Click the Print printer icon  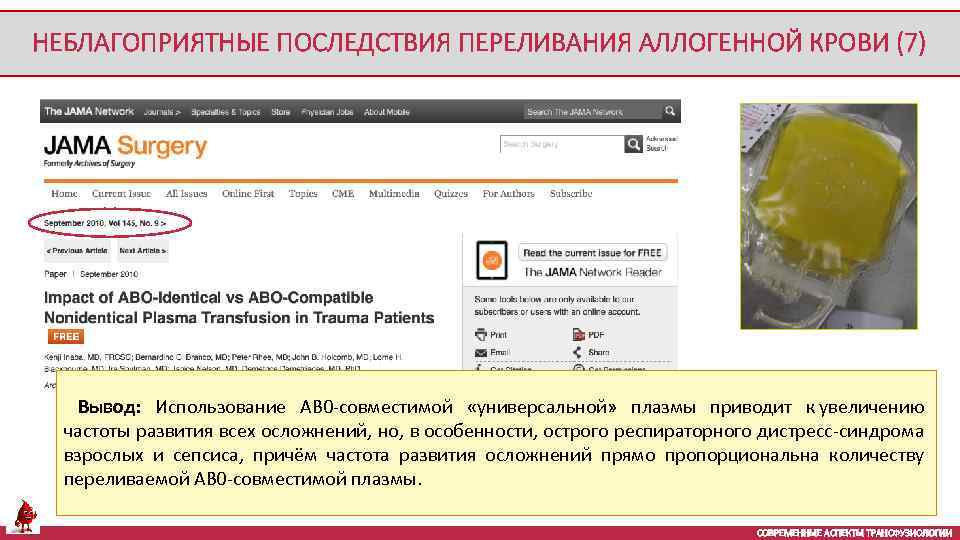coord(481,334)
